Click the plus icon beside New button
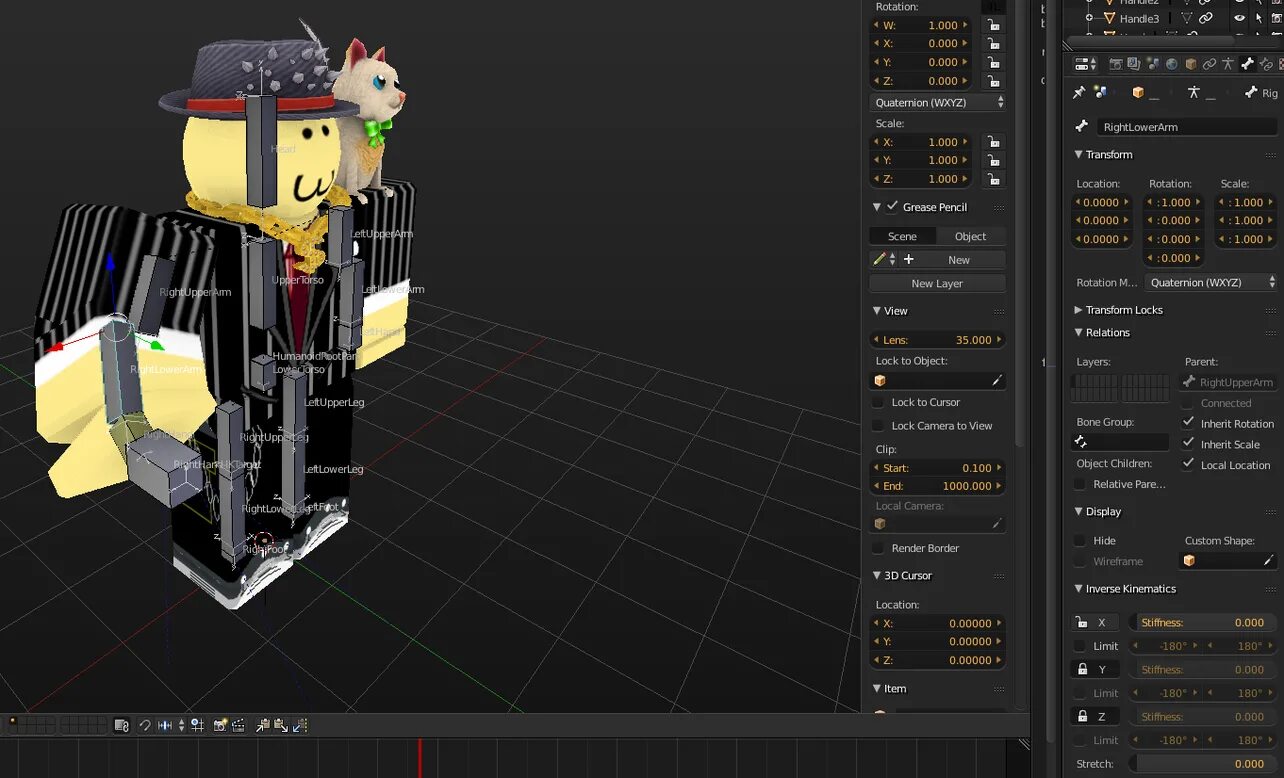 coord(909,259)
